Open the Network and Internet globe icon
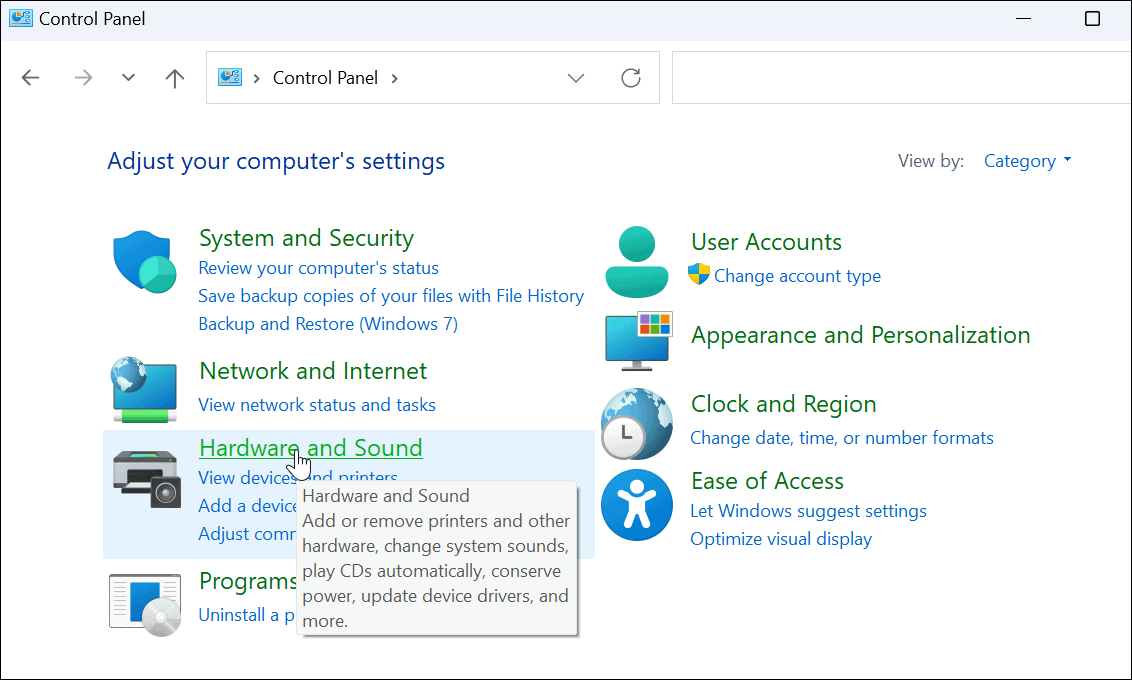Screen dimensions: 1132x680 click(145, 388)
